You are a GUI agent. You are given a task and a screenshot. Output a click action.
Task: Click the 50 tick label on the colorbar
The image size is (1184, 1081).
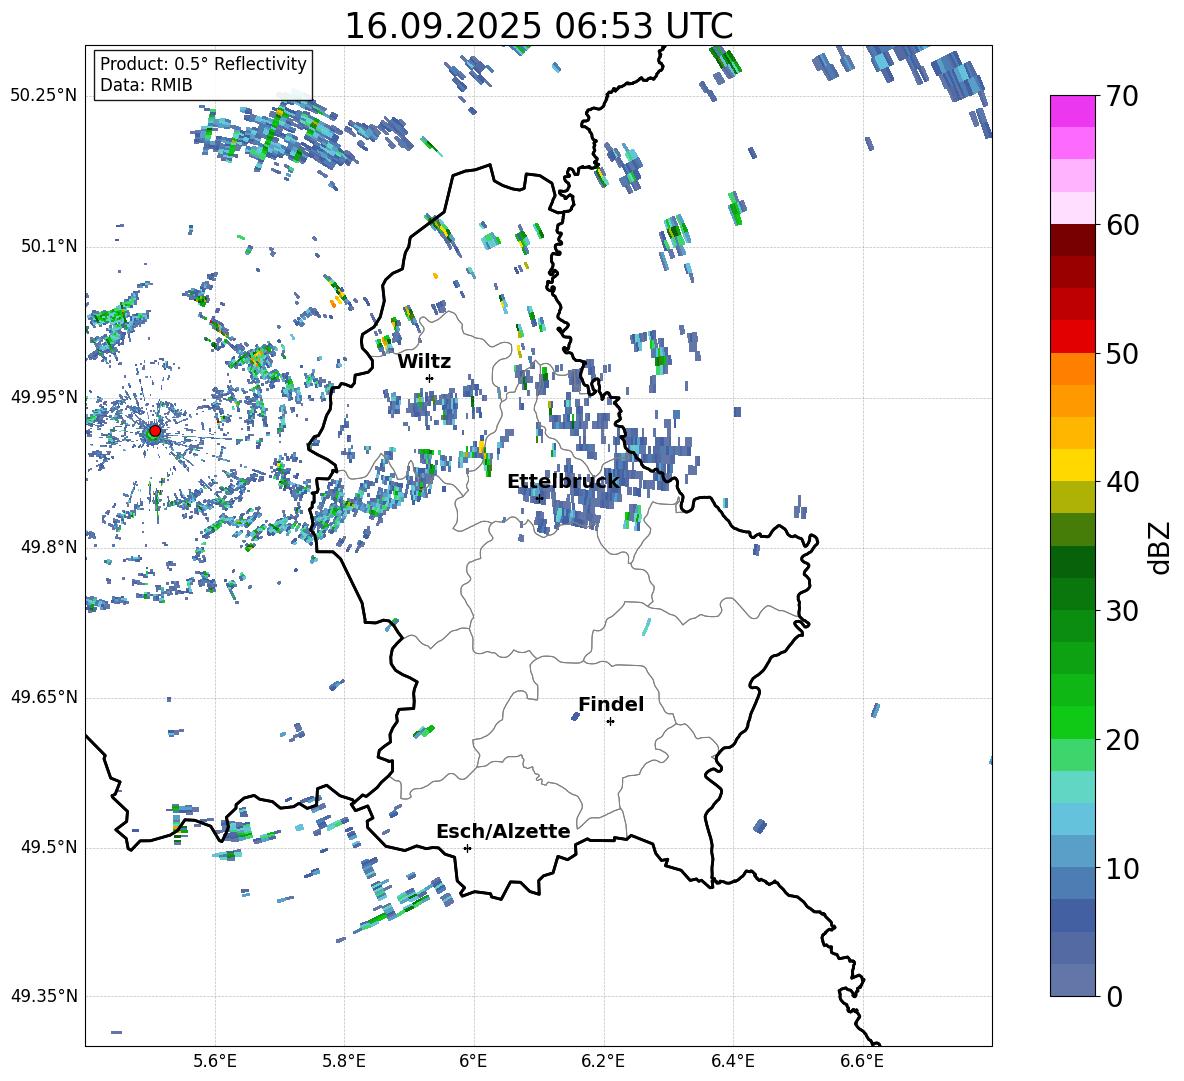pyautogui.click(x=1122, y=354)
